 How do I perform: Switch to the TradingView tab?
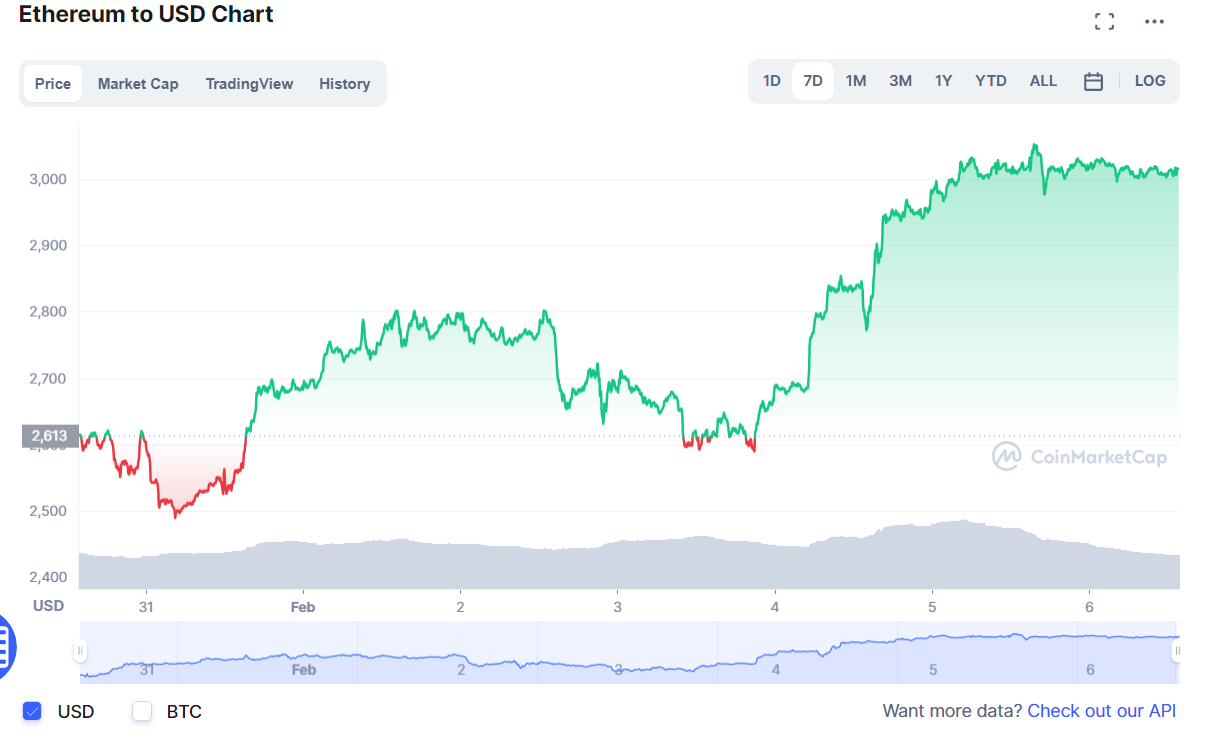click(250, 84)
